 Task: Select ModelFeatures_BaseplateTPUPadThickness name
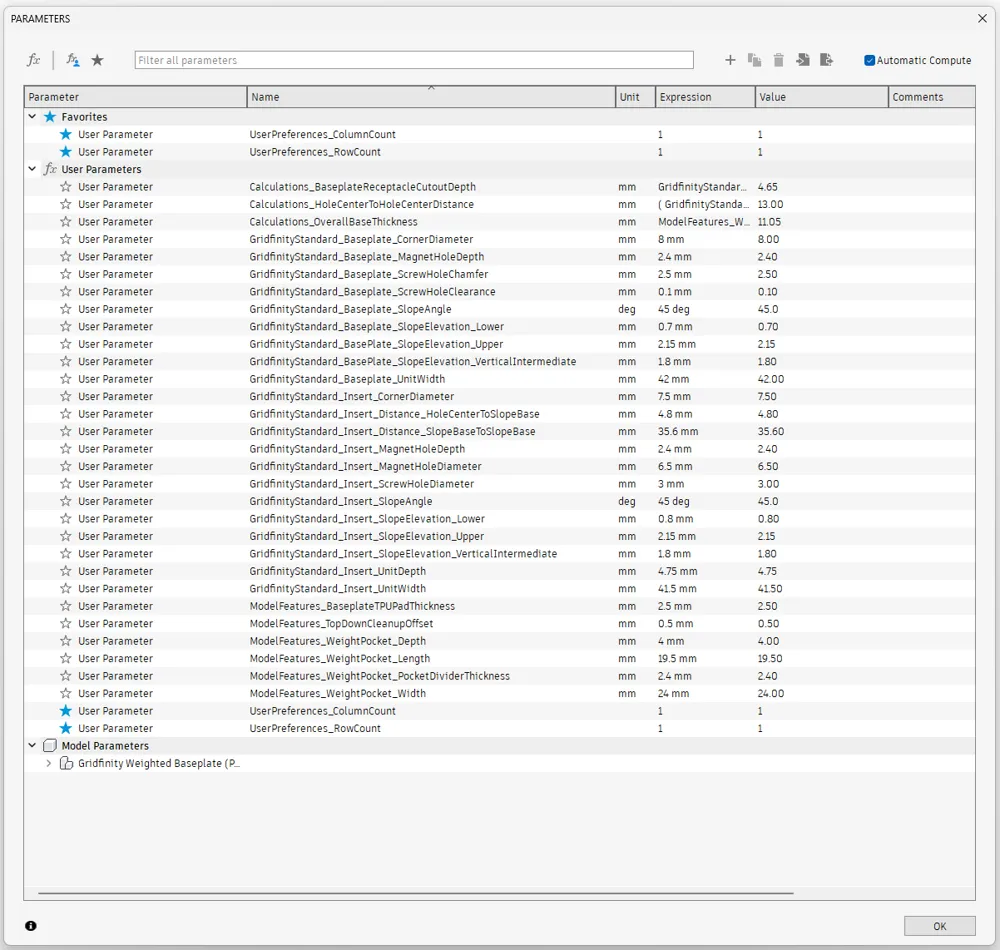click(352, 606)
